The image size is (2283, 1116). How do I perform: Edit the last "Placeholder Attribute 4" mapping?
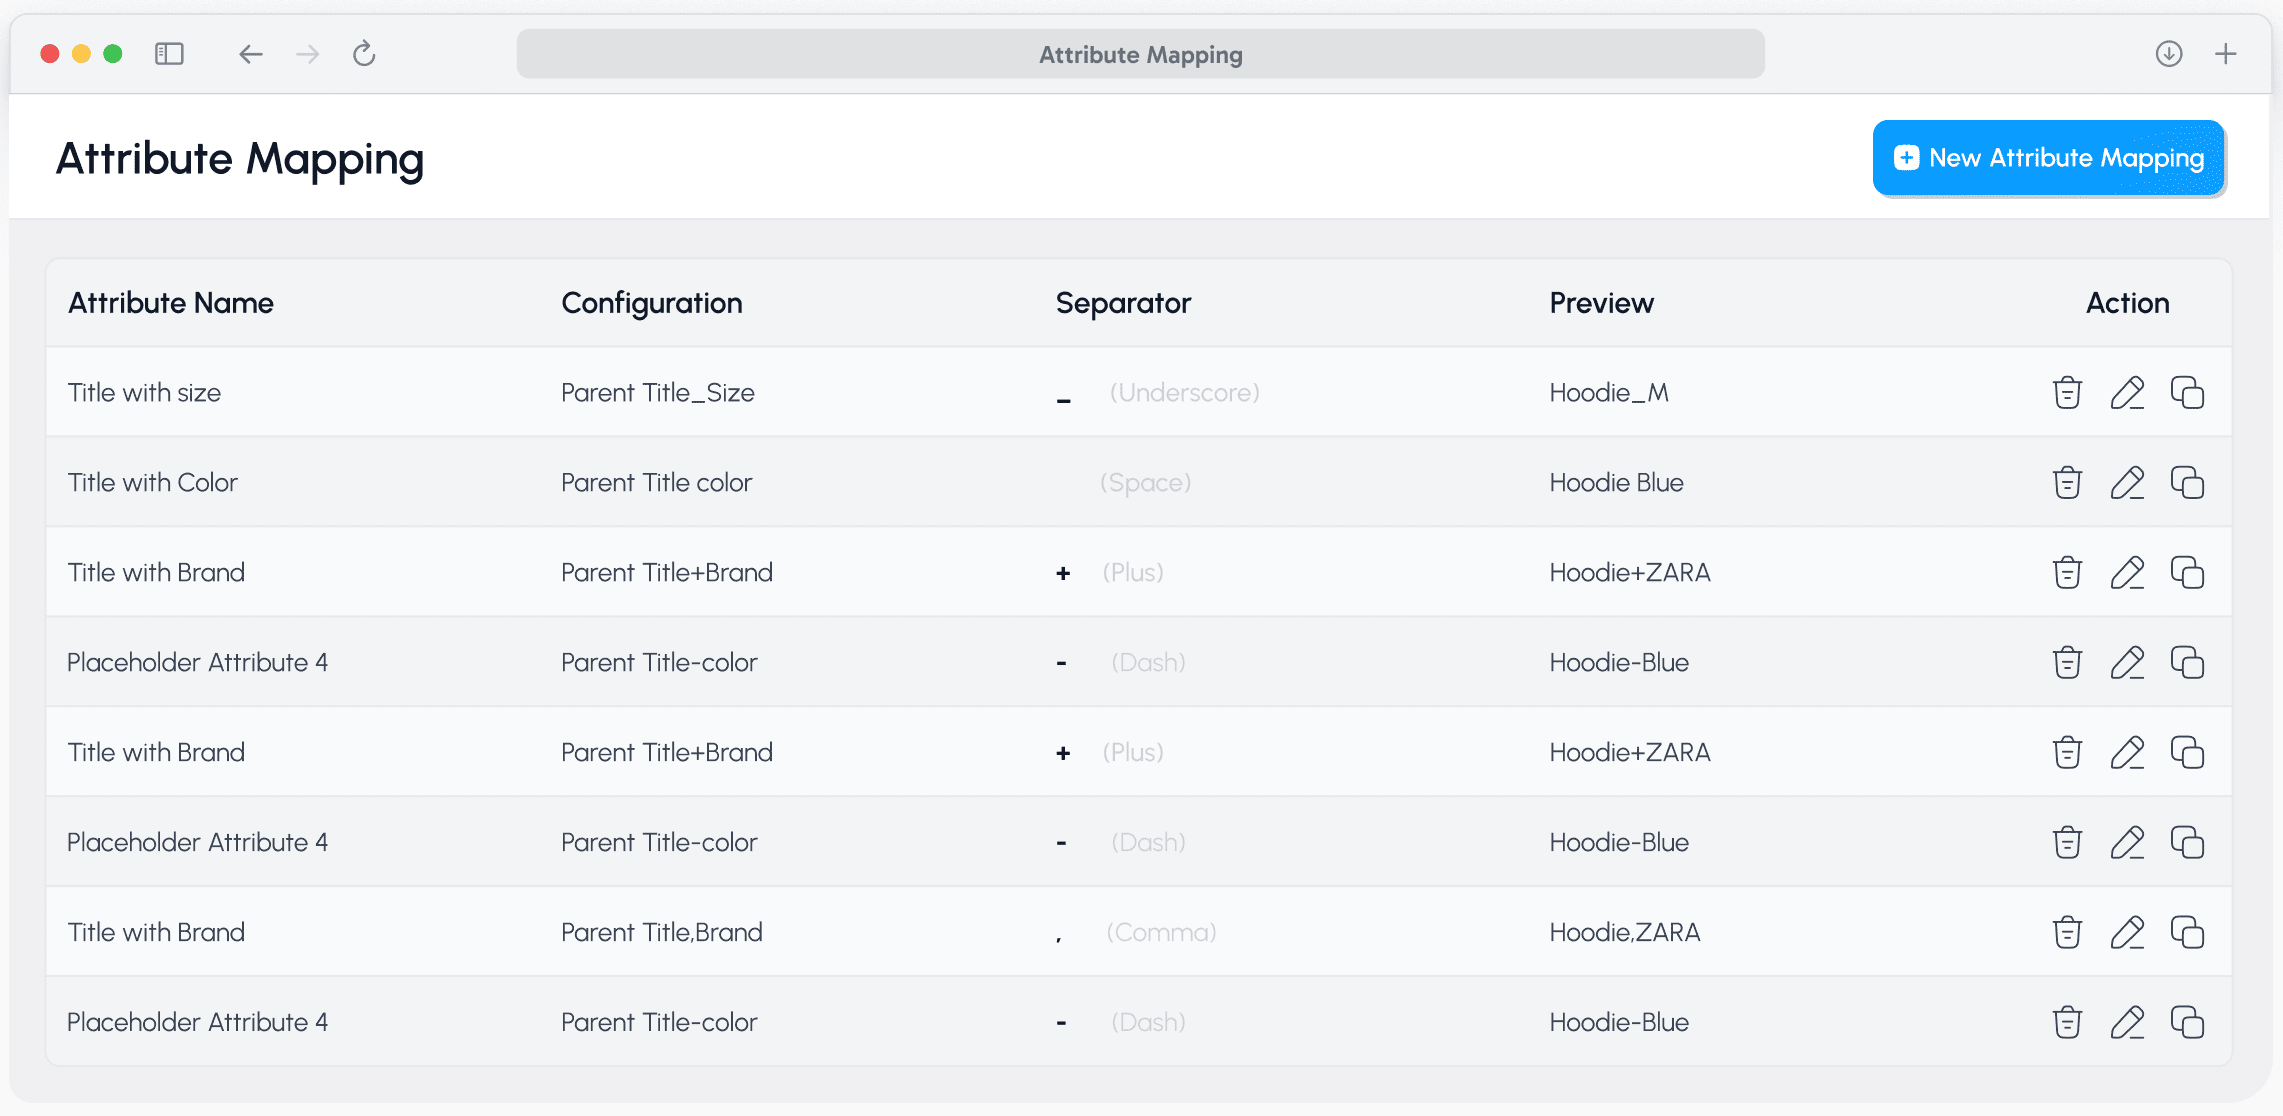[x=2127, y=1022]
